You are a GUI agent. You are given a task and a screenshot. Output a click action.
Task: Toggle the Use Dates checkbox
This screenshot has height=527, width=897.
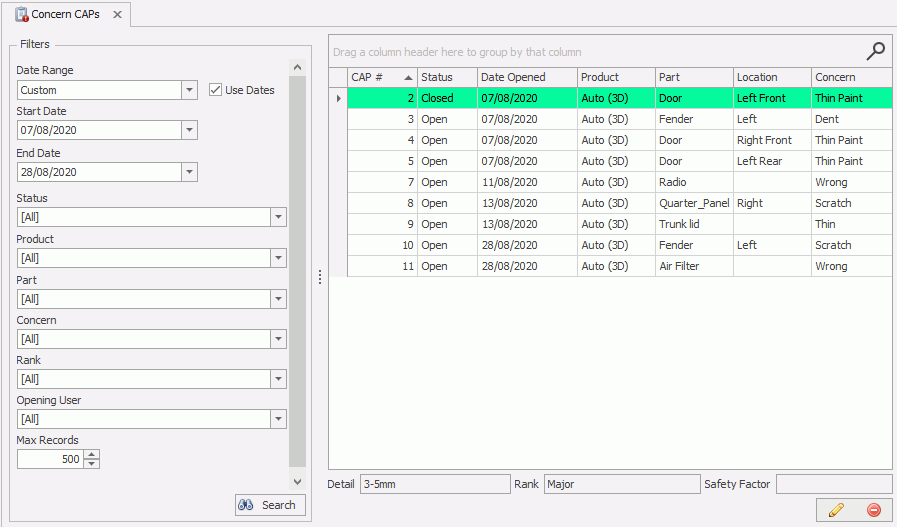coord(215,90)
